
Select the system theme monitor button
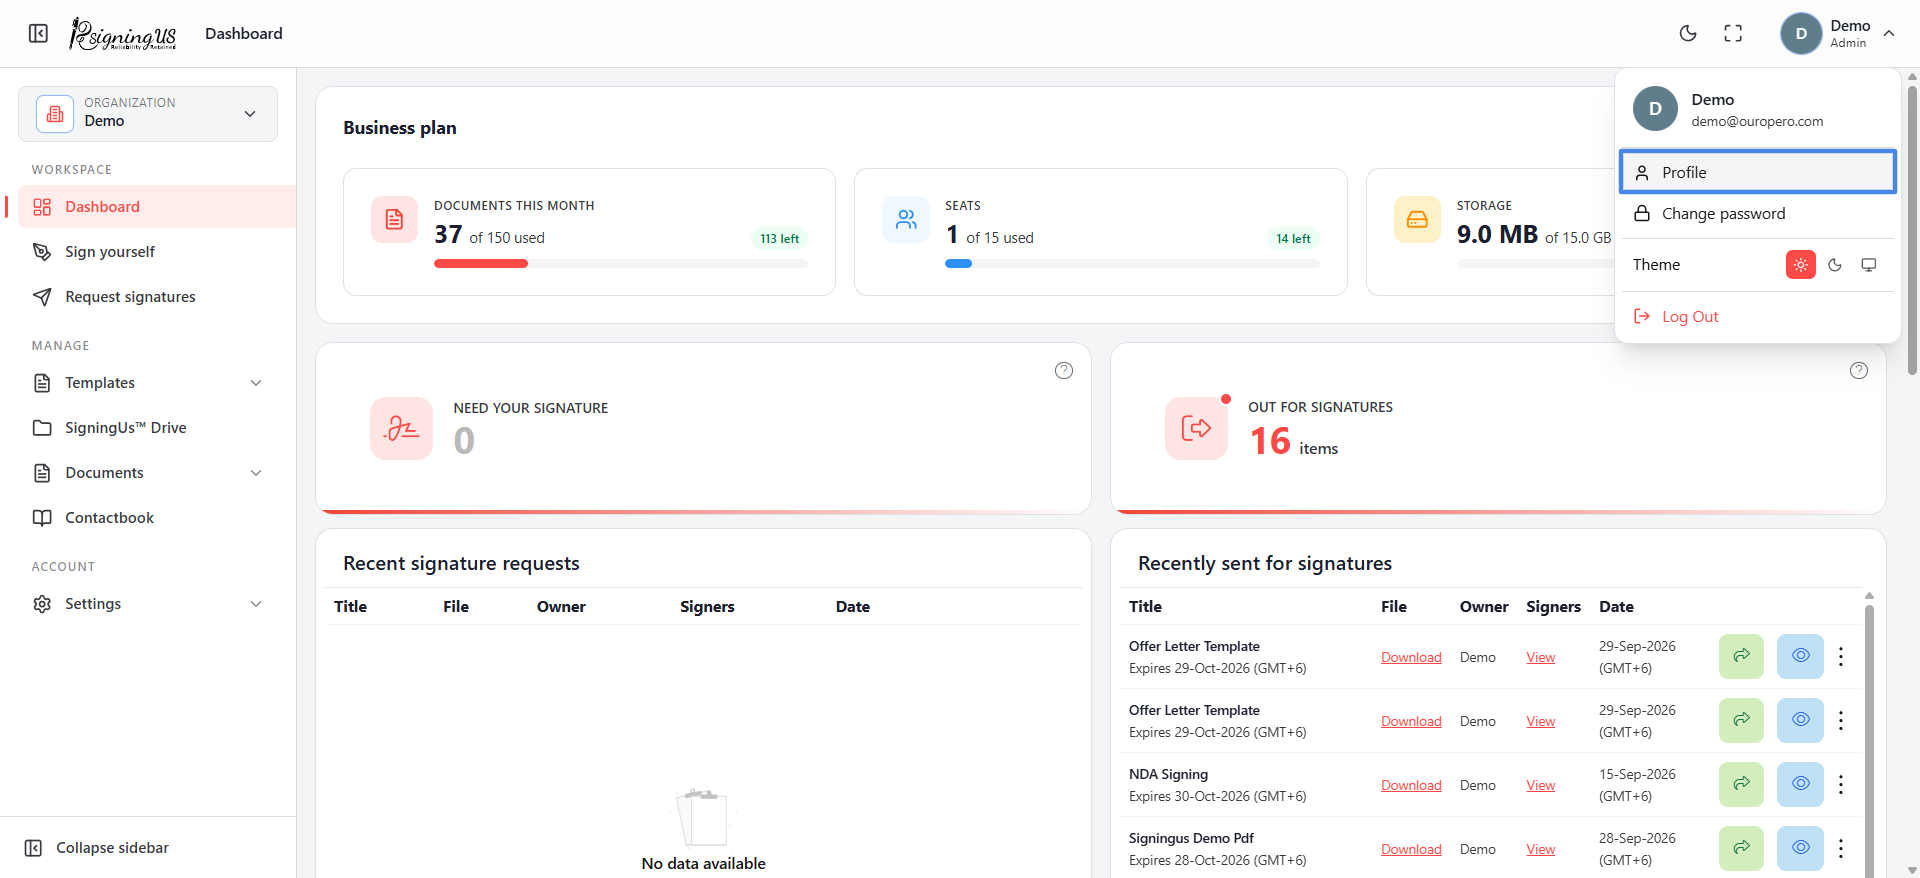pyautogui.click(x=1869, y=265)
